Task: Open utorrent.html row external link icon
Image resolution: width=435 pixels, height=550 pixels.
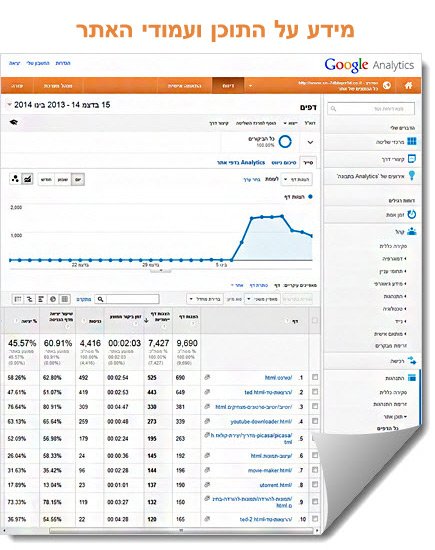Action: point(207,484)
